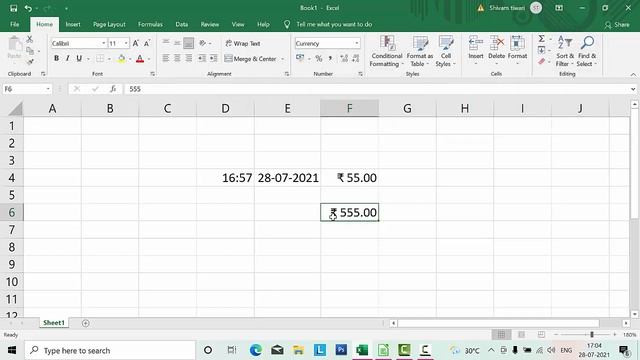Click the Fill down icon
Screen dimensions: 640x360
point(541,50)
